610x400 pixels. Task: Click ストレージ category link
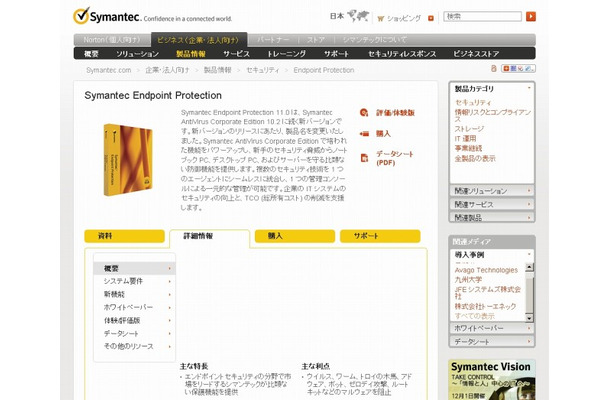tap(469, 129)
